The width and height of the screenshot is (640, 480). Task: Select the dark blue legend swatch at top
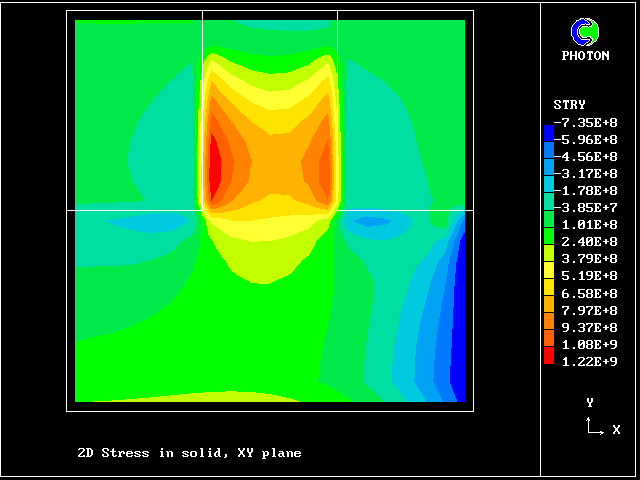(548, 131)
